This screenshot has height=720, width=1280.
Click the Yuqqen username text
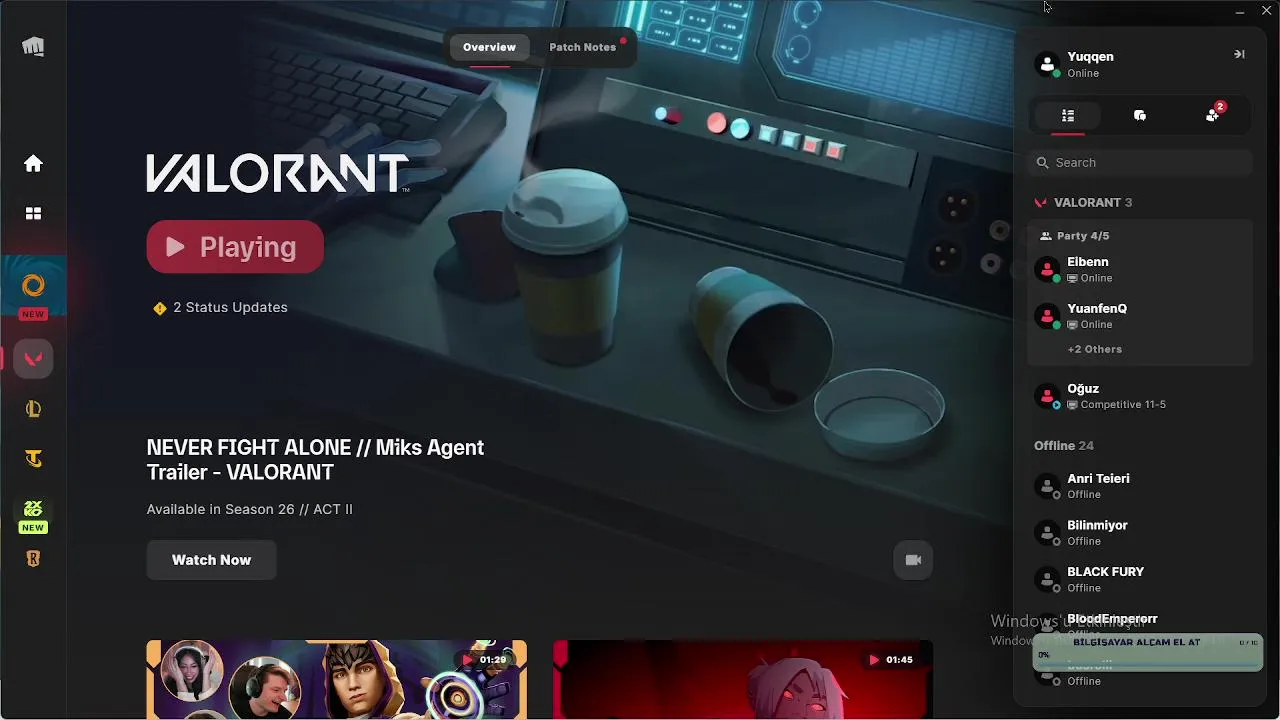tap(1090, 57)
